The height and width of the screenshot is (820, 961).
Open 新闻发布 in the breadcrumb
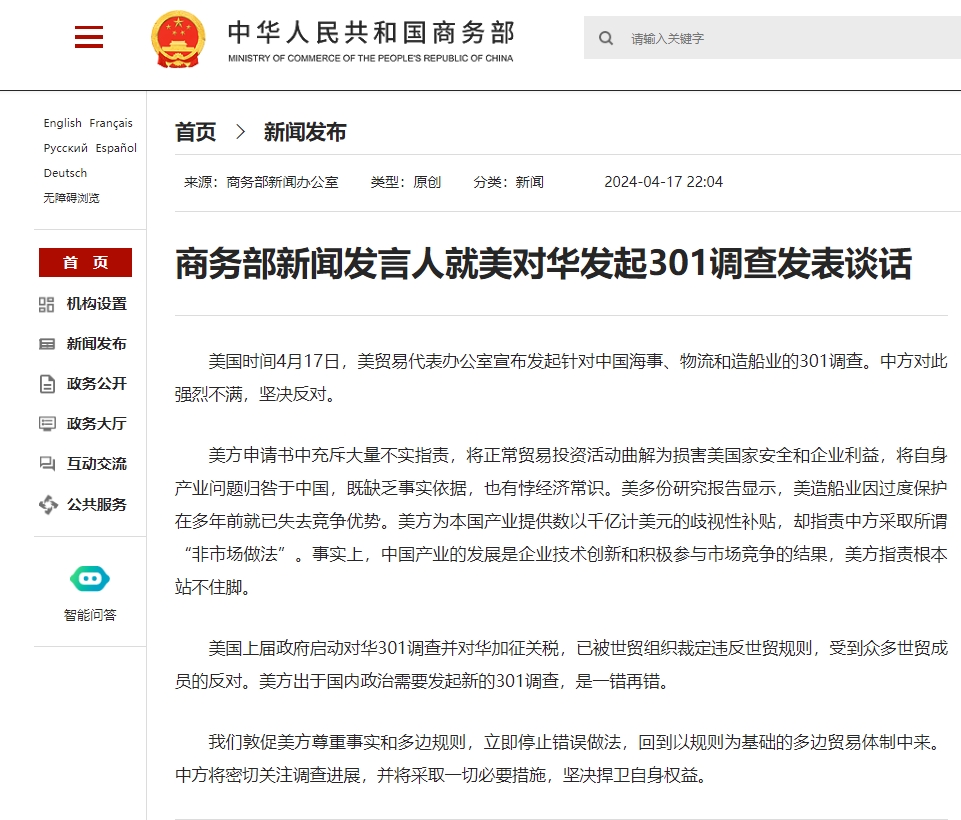[x=305, y=132]
